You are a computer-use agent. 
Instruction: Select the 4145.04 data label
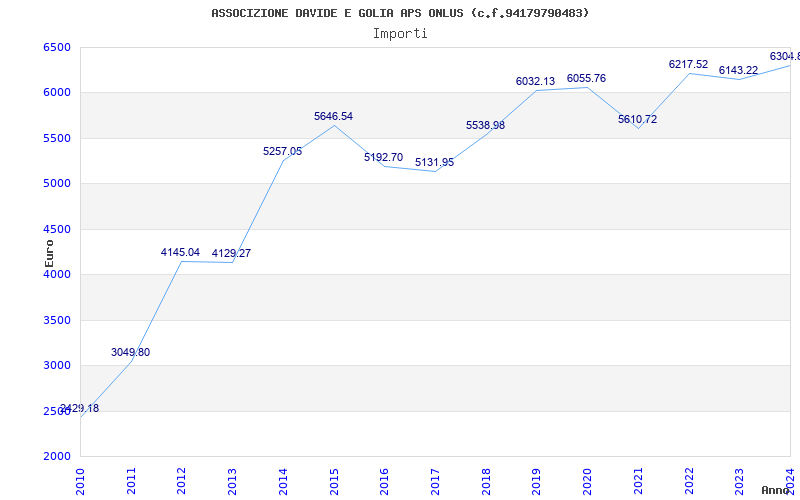(x=181, y=252)
